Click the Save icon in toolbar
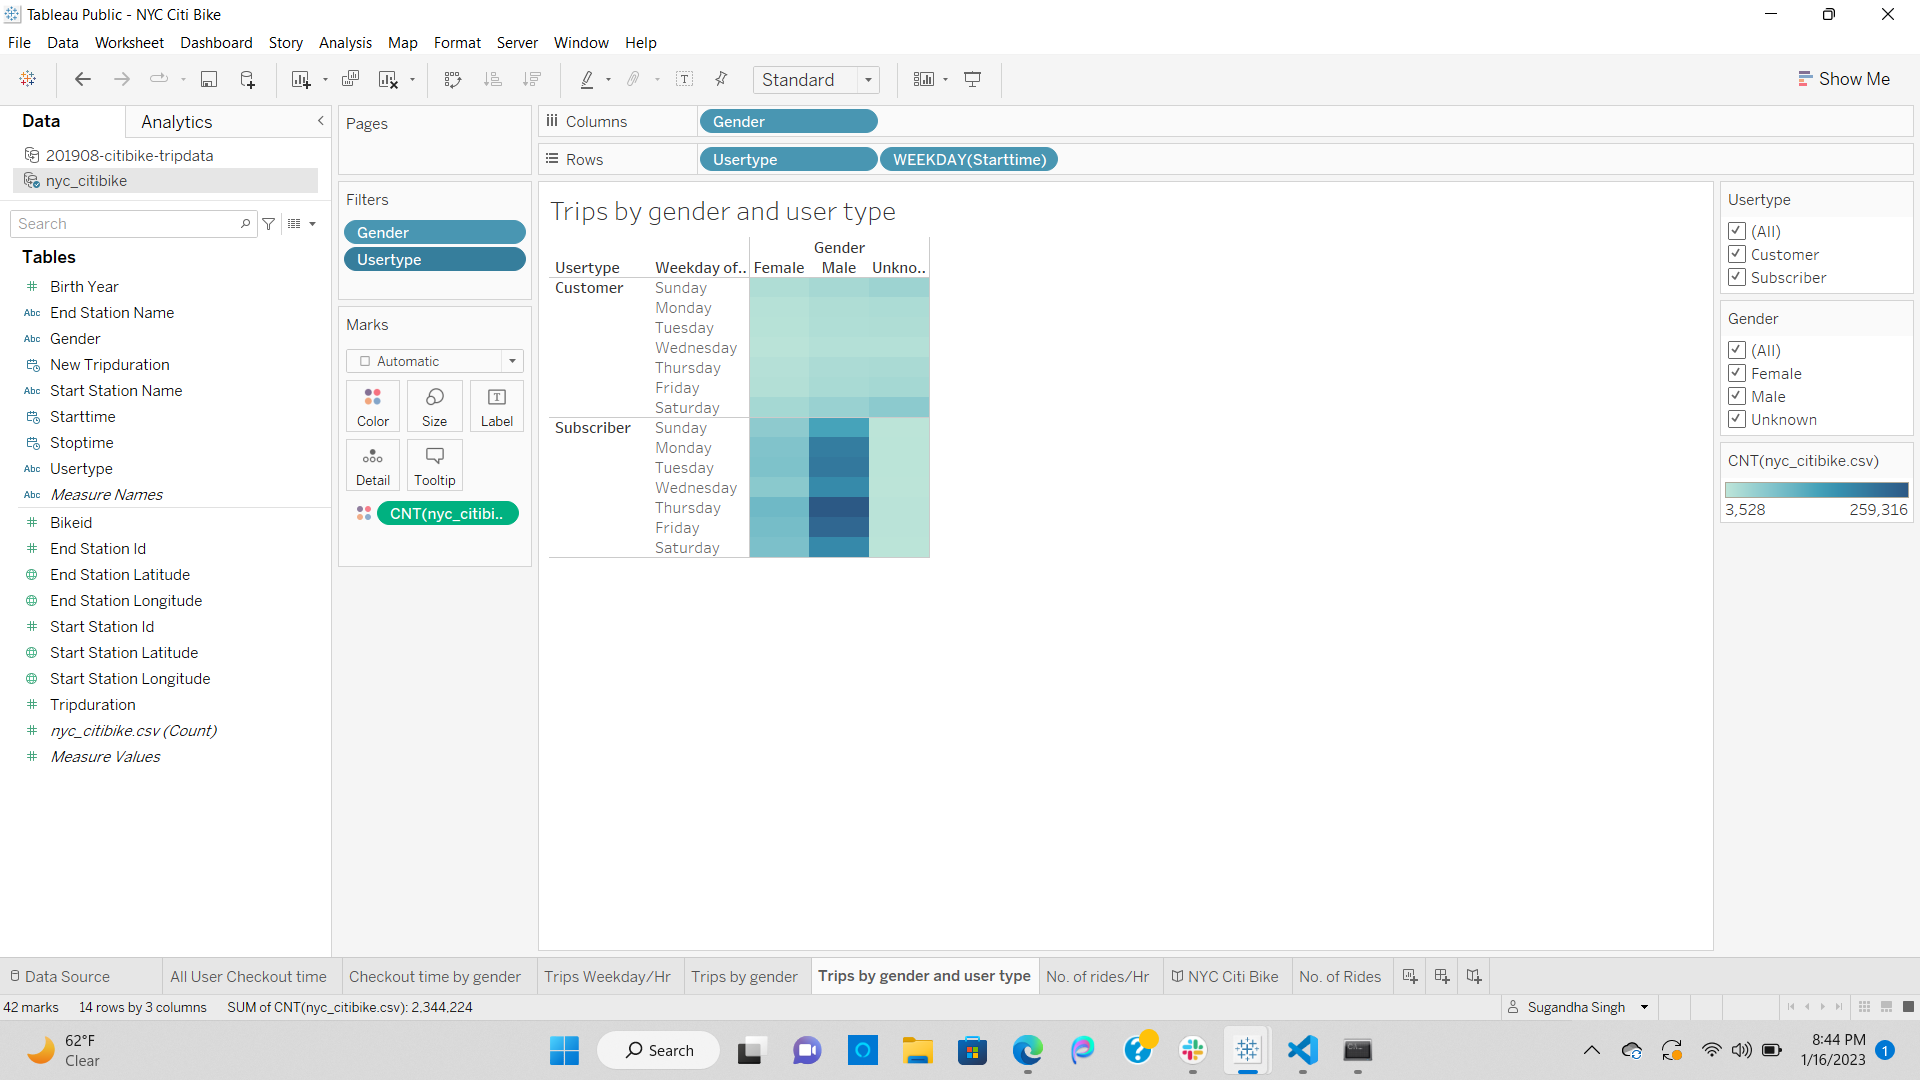1920x1080 pixels. tap(209, 79)
